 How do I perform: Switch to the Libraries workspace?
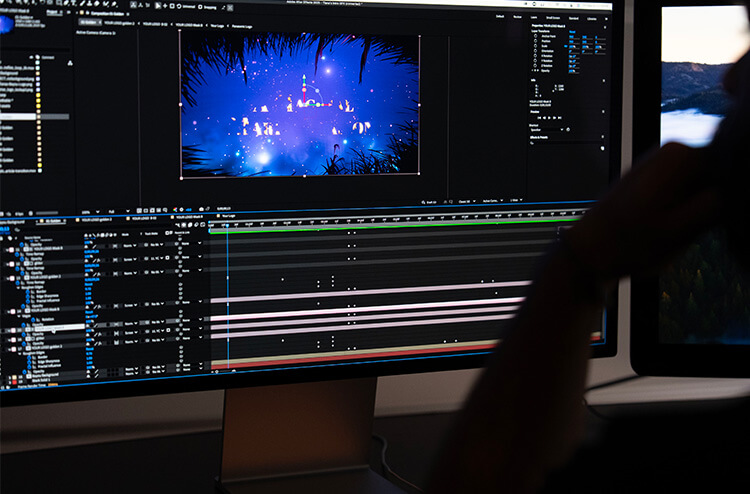(592, 19)
